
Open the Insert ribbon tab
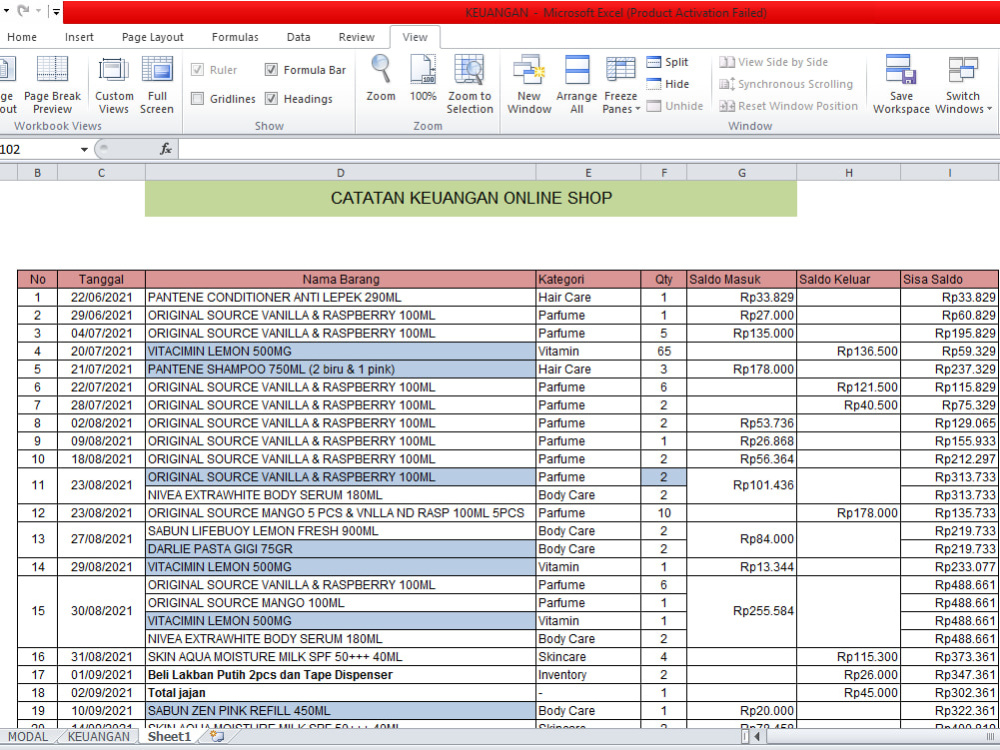tap(79, 37)
